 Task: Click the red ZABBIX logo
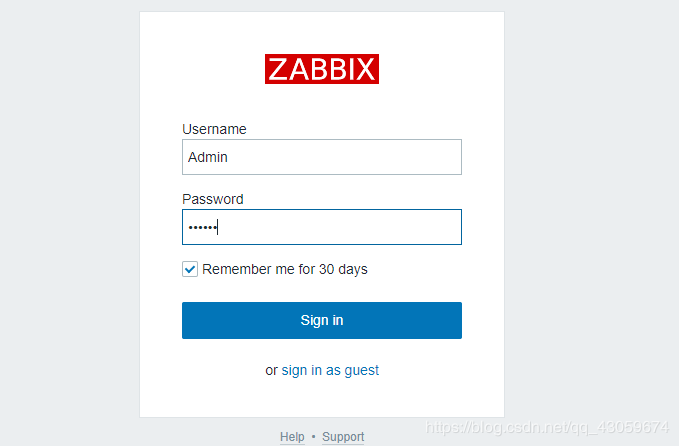321,69
